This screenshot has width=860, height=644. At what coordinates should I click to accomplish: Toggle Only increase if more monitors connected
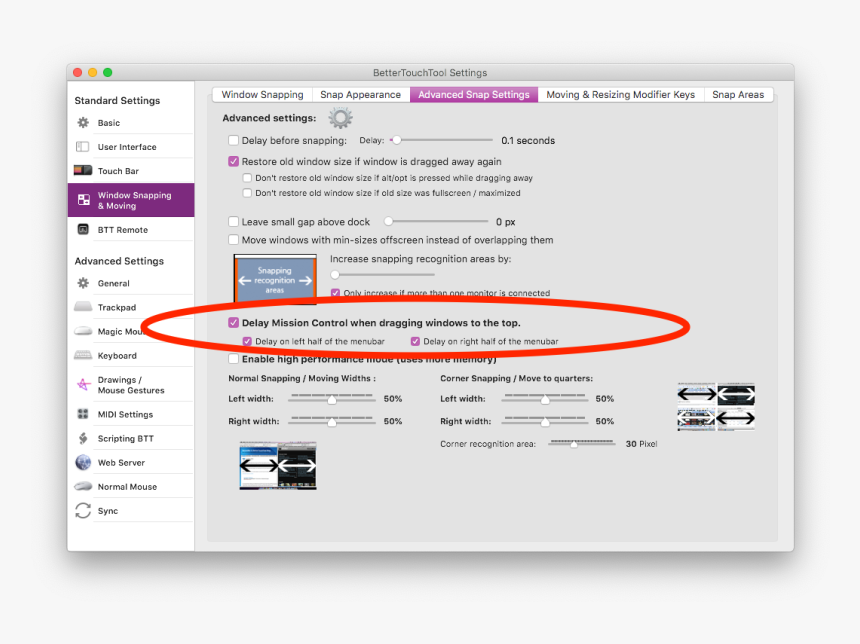(335, 293)
